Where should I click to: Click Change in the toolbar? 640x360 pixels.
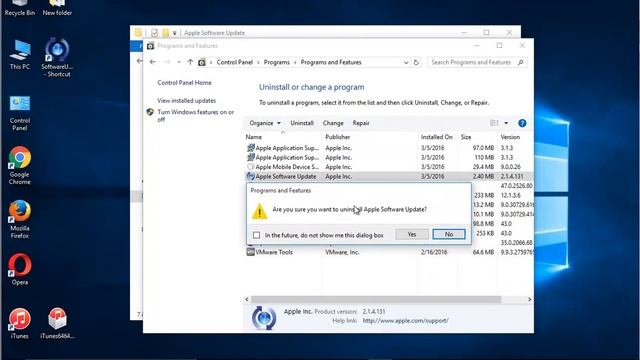(x=333, y=123)
